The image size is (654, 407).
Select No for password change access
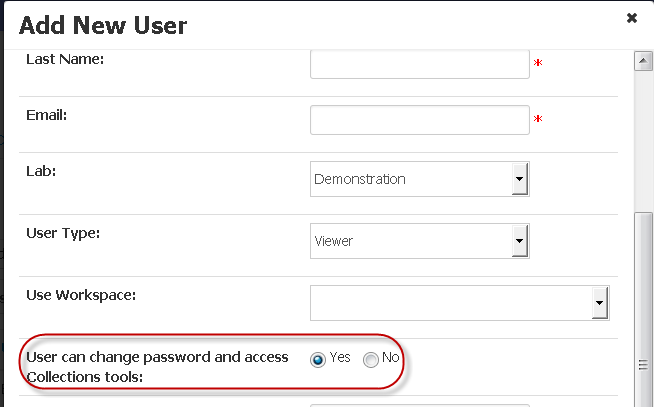[370, 359]
